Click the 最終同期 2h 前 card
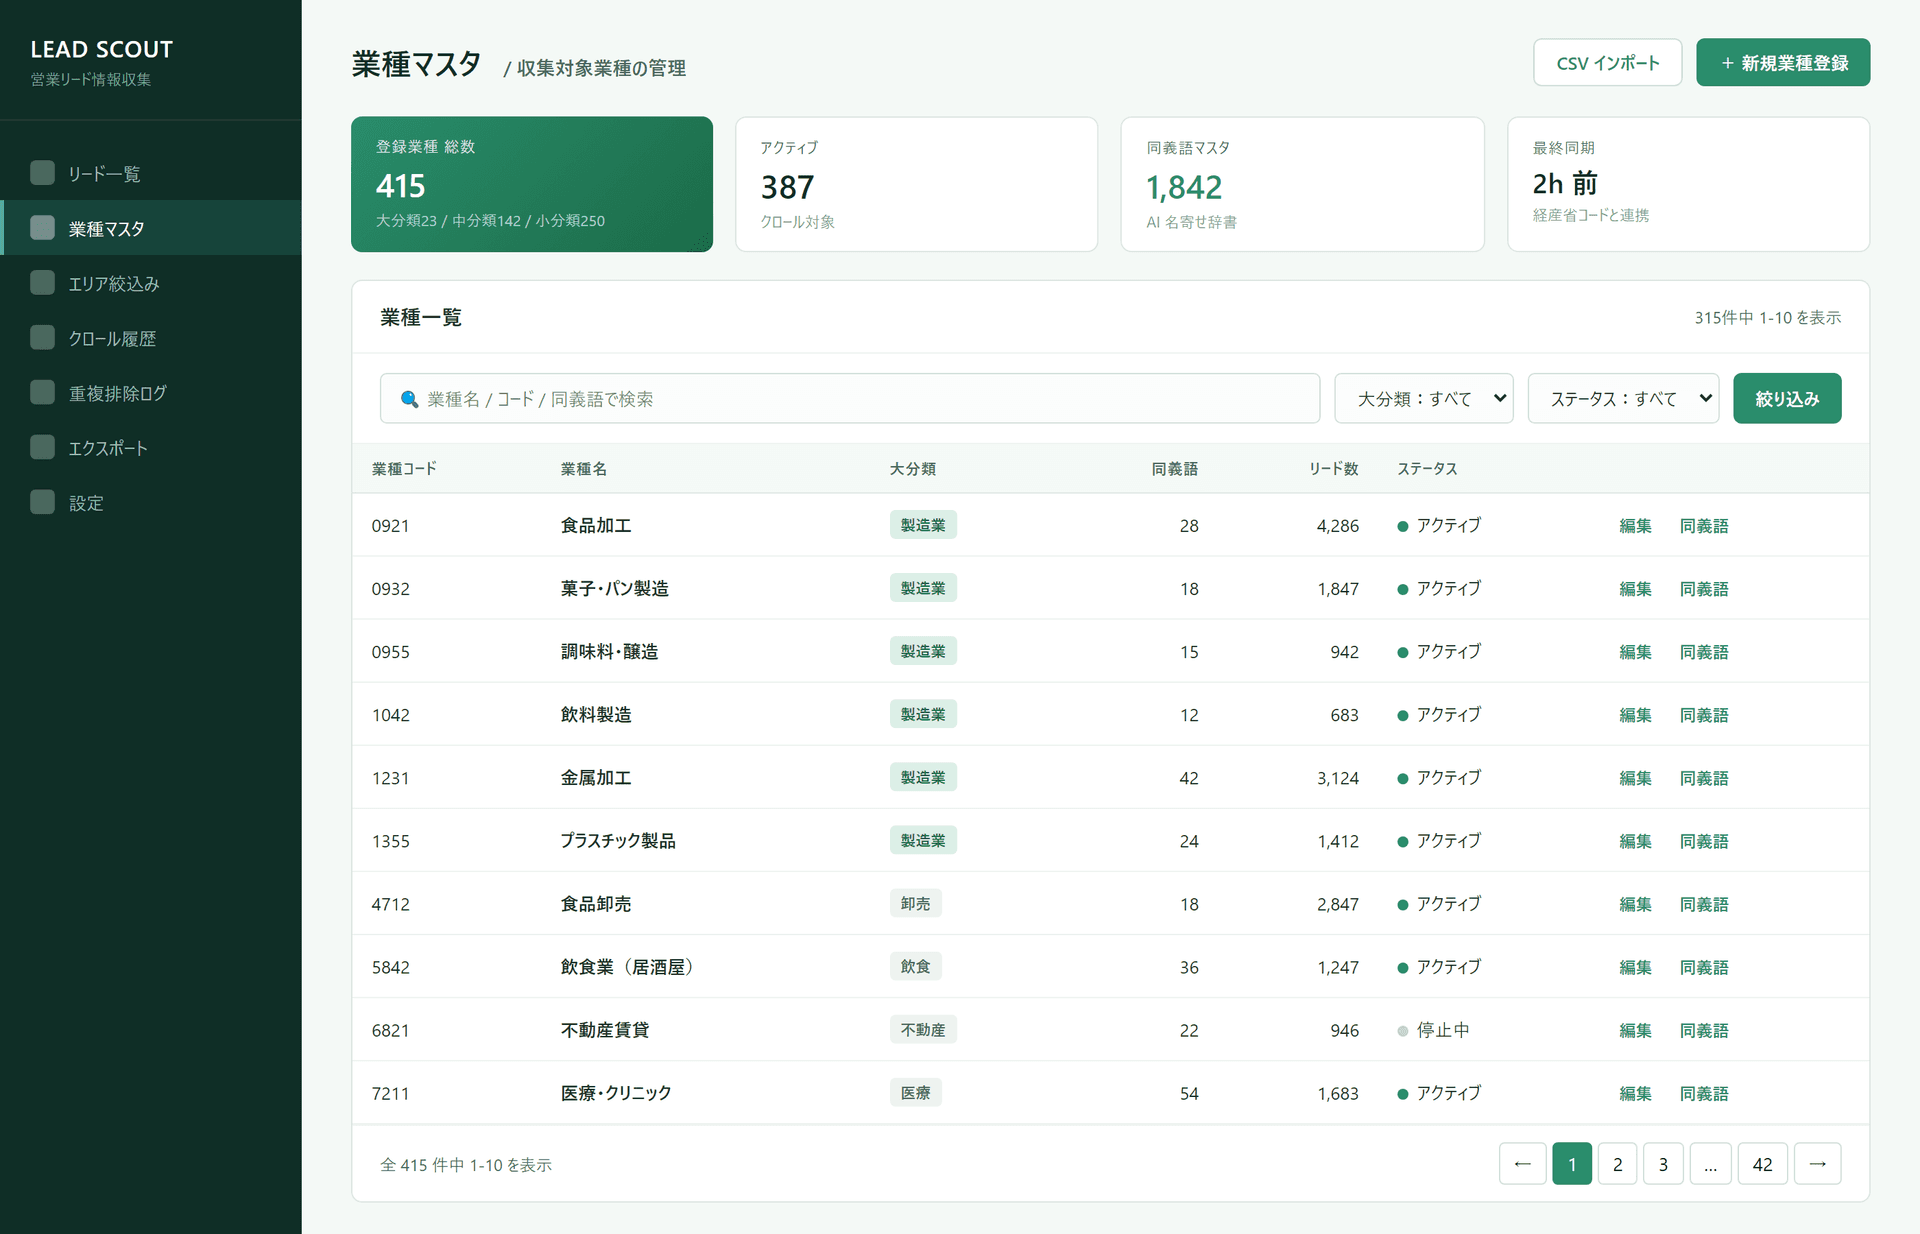This screenshot has width=1920, height=1234. tap(1688, 184)
